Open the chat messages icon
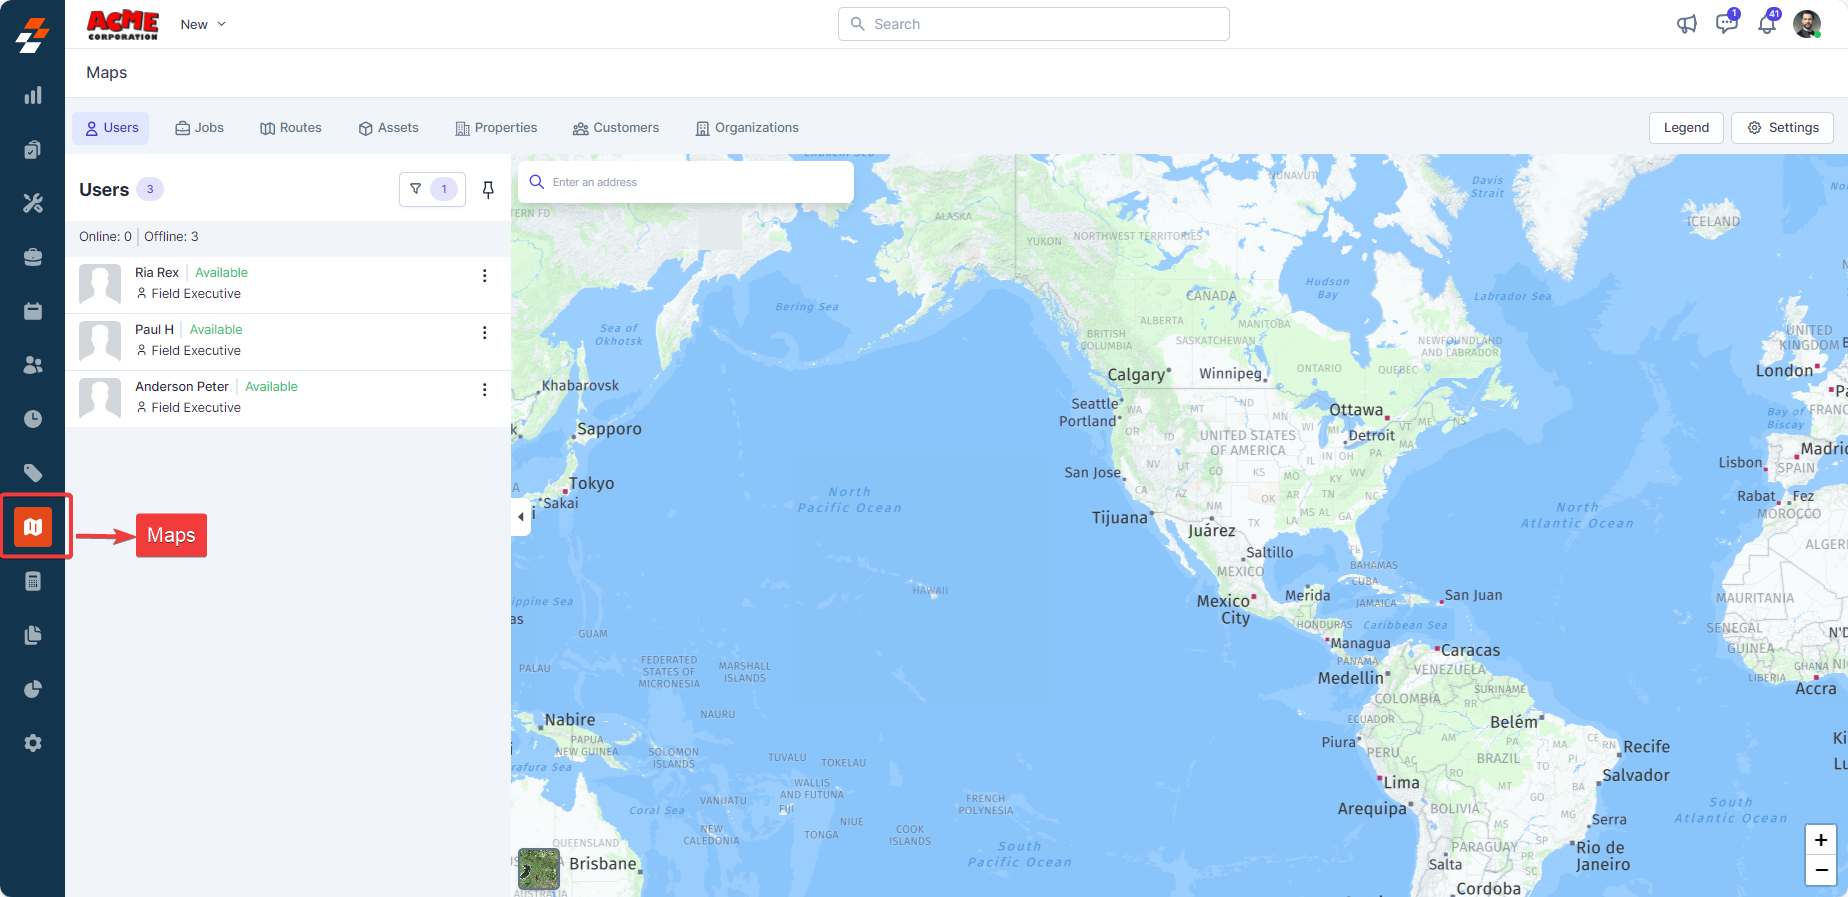Screen dimensions: 1848x897 point(1727,23)
